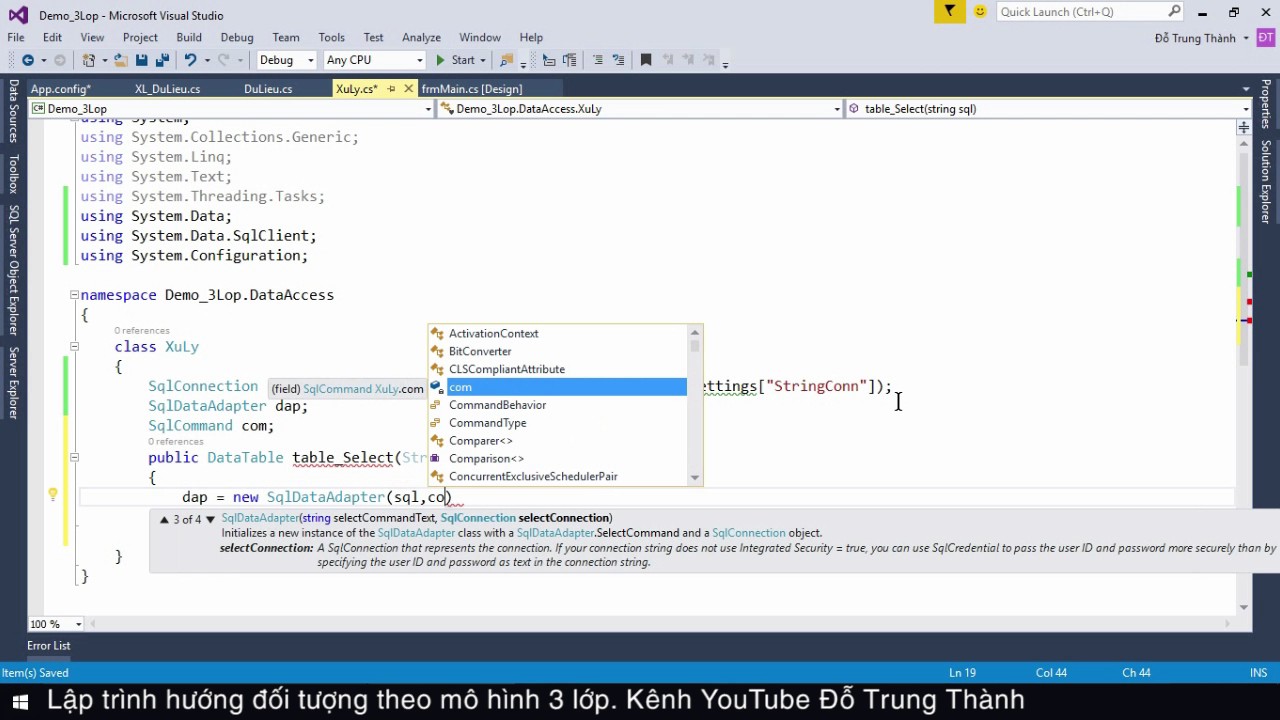Collapse the XuLy class outline region
The height and width of the screenshot is (720, 1280).
tap(74, 347)
